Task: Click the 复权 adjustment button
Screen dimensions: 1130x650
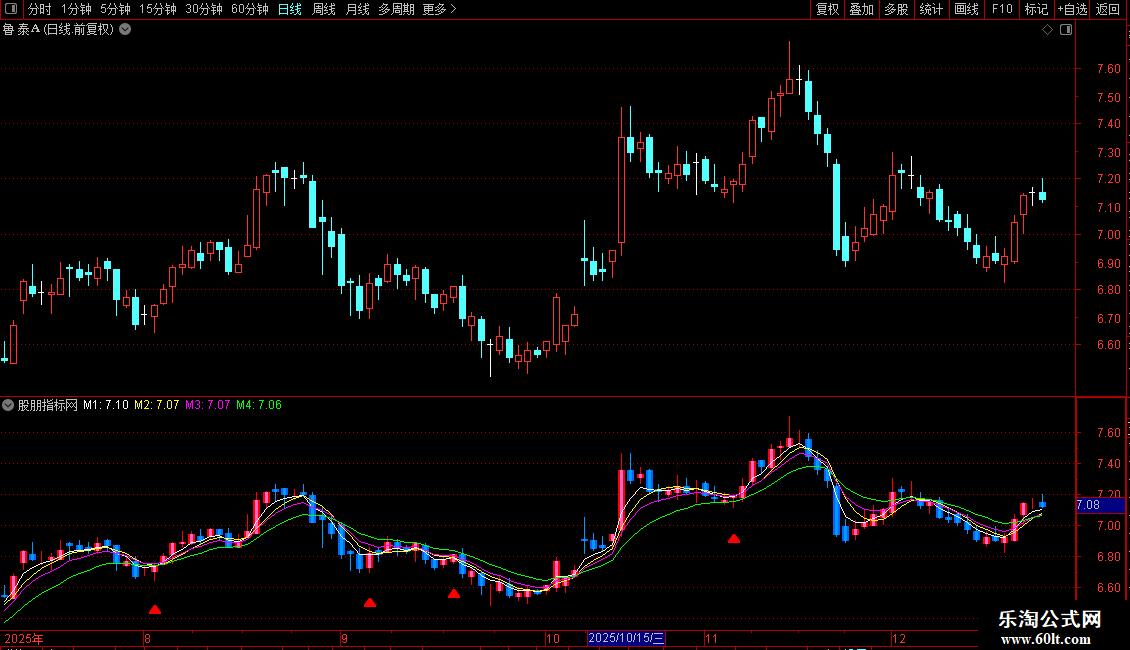Action: [827, 9]
